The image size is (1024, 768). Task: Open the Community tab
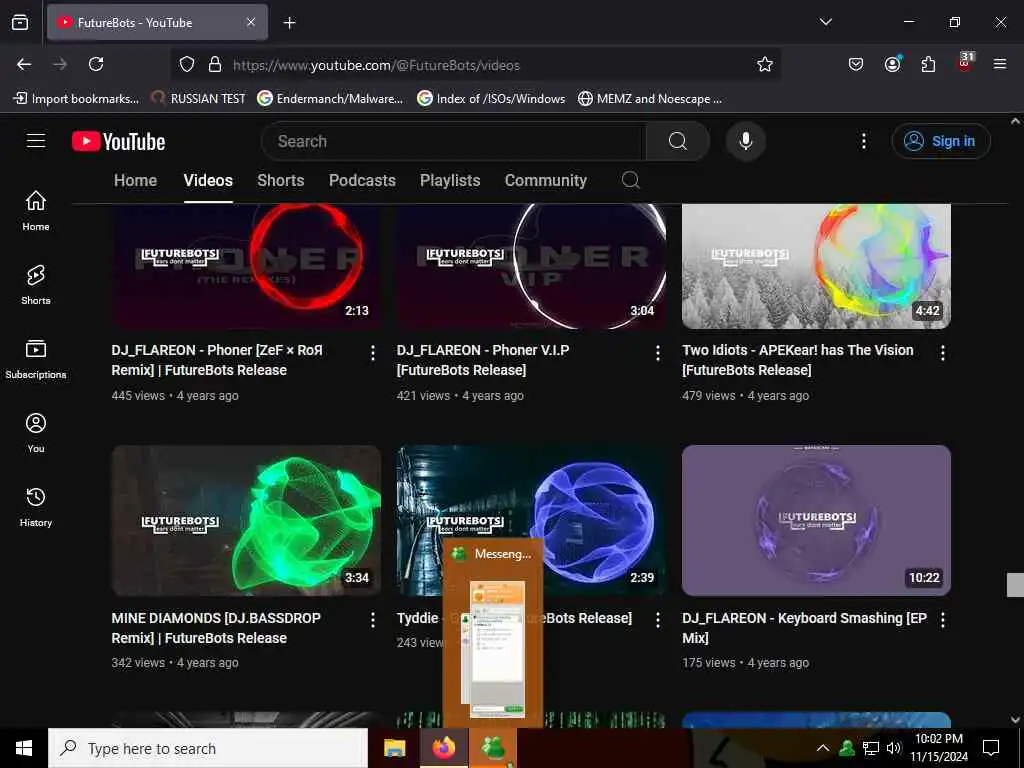[x=545, y=180]
